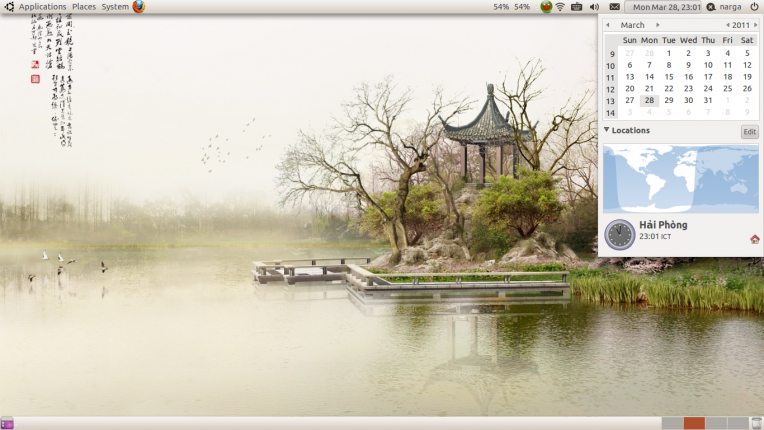Click the power session icon

[754, 7]
